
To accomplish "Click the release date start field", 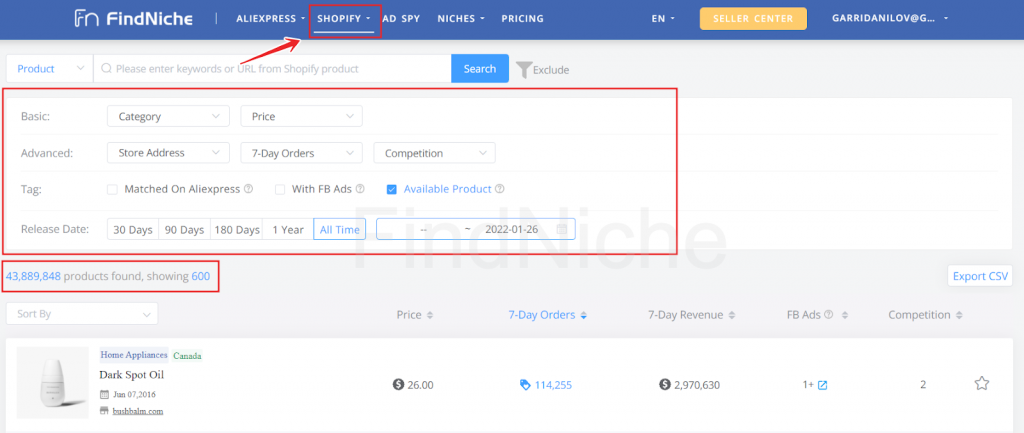I will (423, 229).
